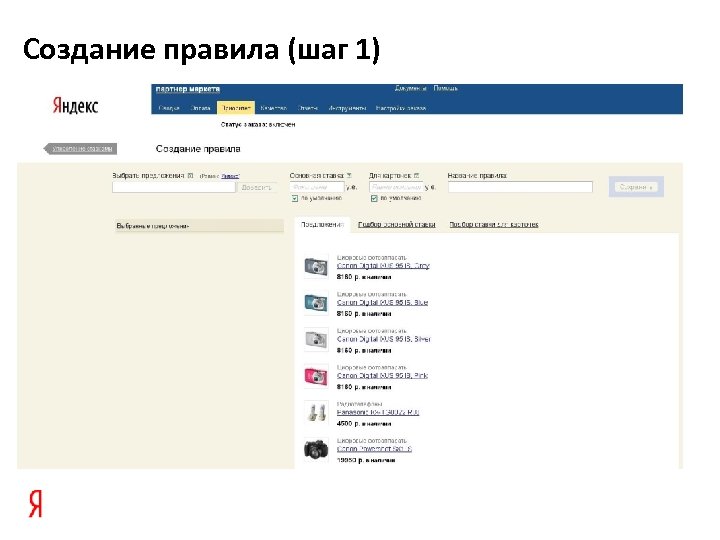
Task: Open Canon Digital IXUS 95 IS Silver link
Action: [384, 339]
